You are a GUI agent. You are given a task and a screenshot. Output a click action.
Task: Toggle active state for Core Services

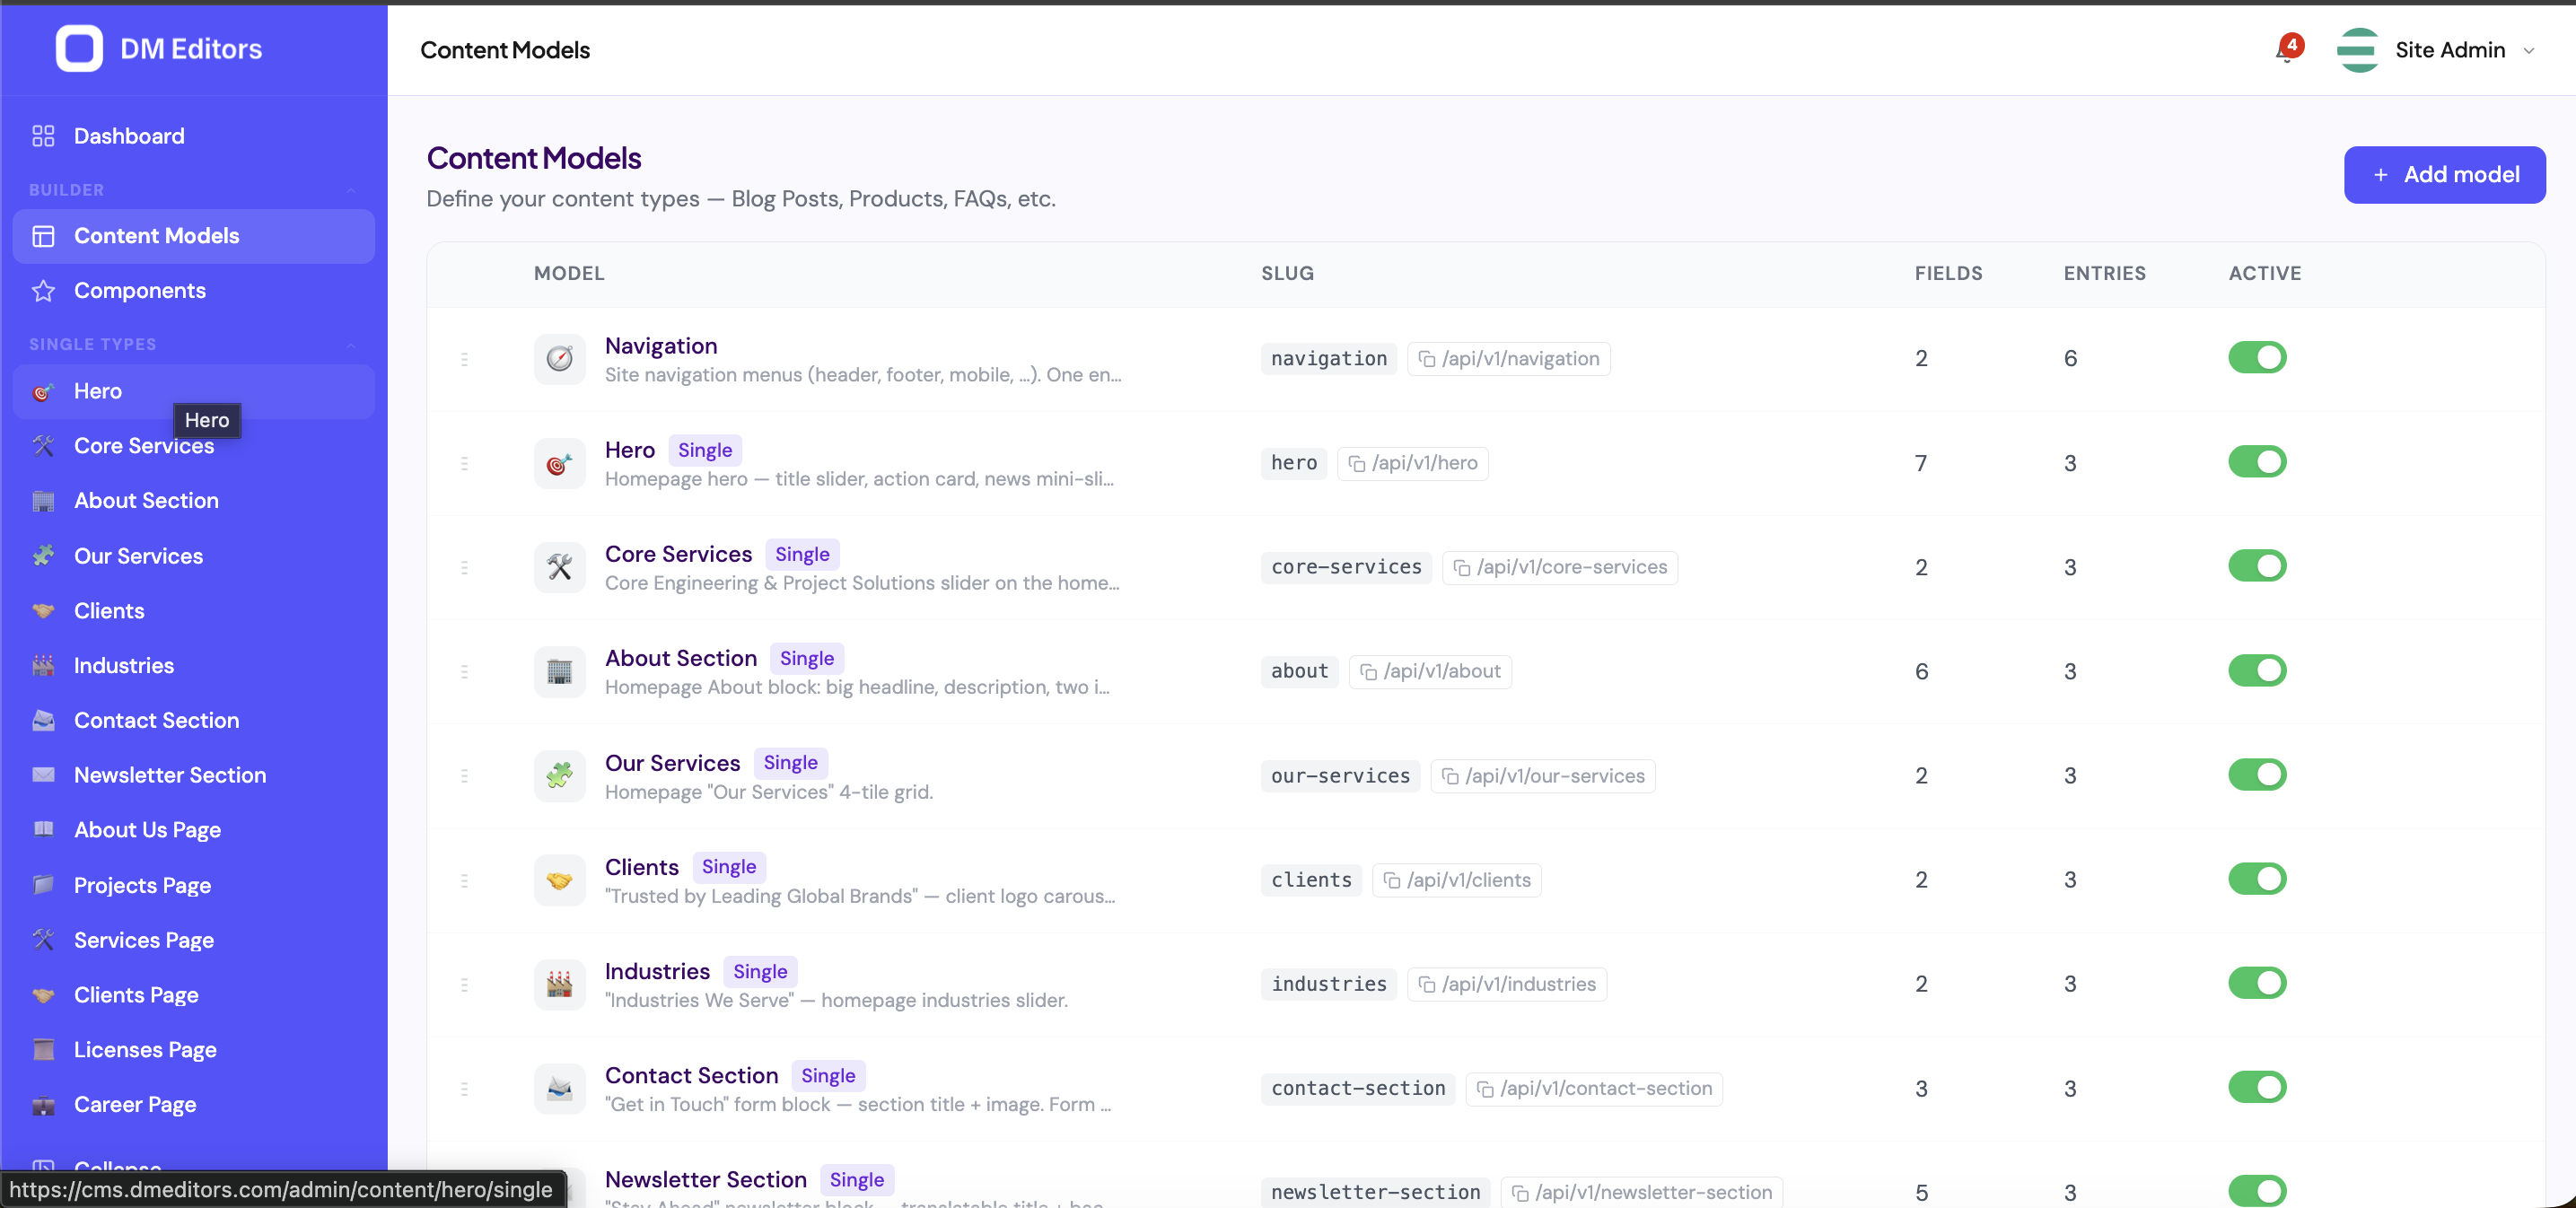[2257, 566]
